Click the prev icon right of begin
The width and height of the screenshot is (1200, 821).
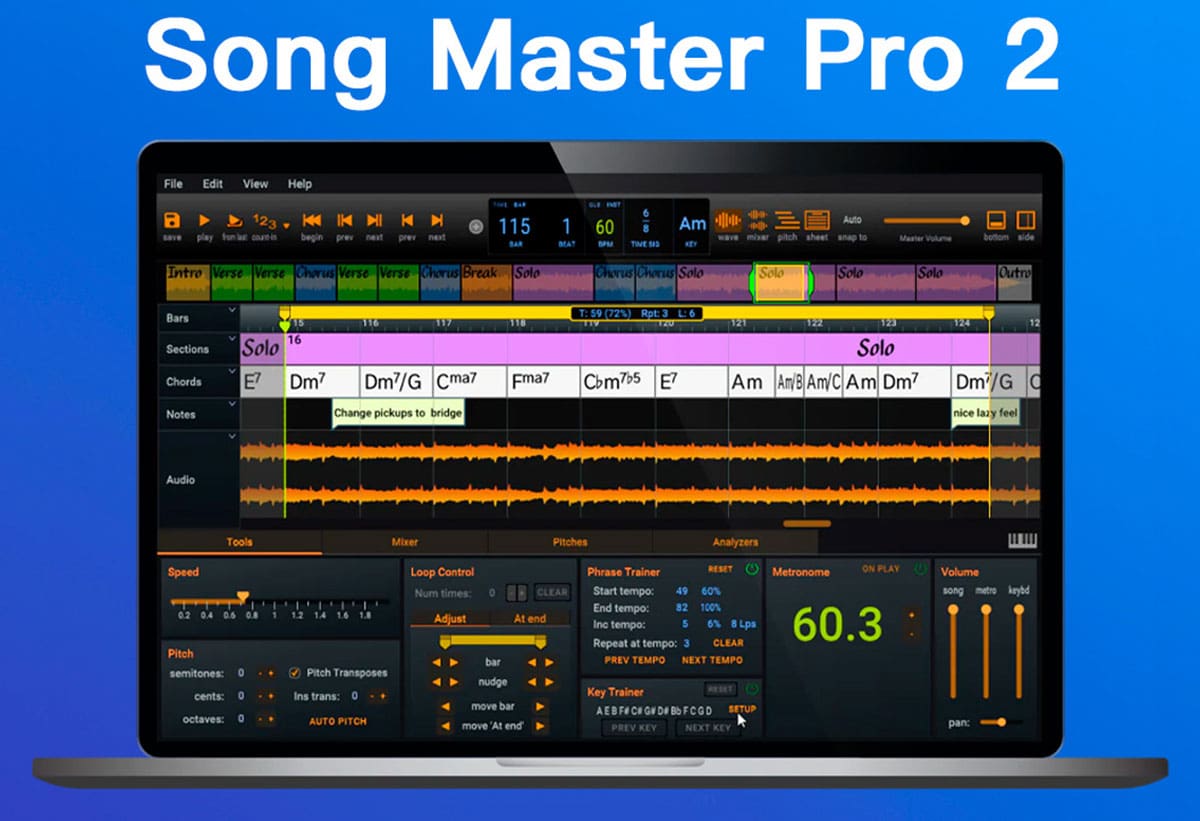344,220
